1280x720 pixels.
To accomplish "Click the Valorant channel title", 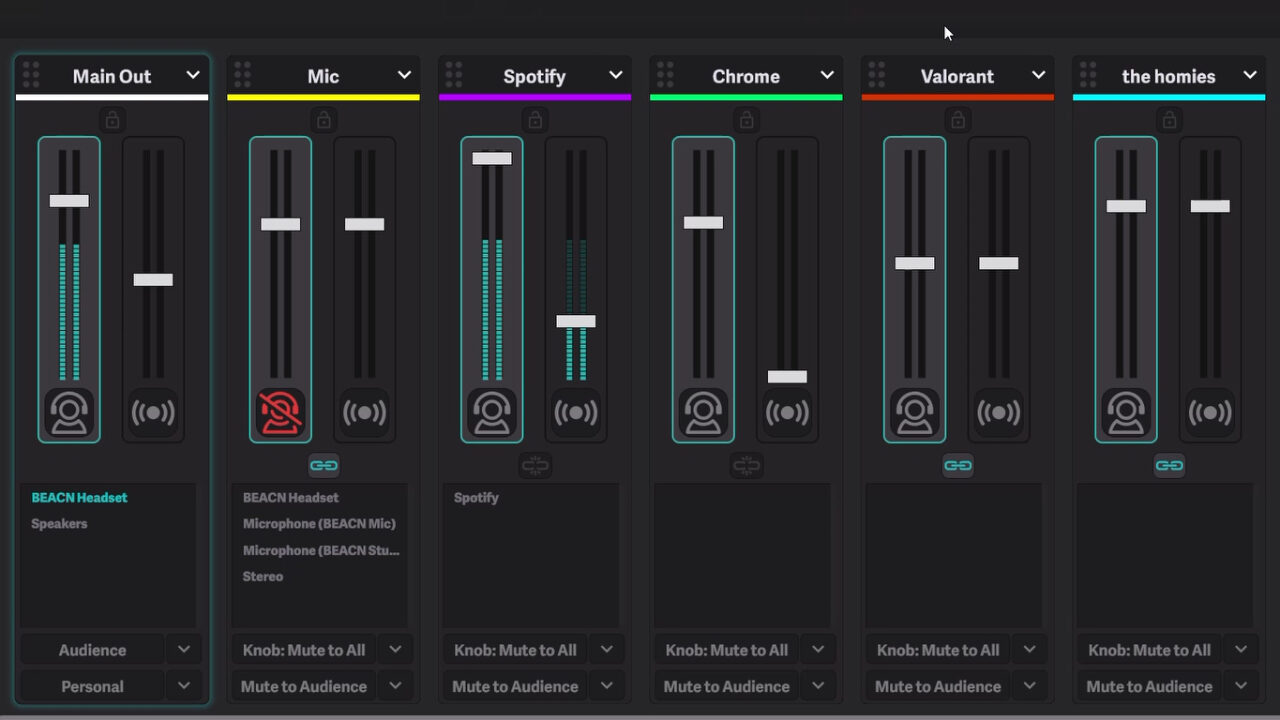I will coord(957,76).
